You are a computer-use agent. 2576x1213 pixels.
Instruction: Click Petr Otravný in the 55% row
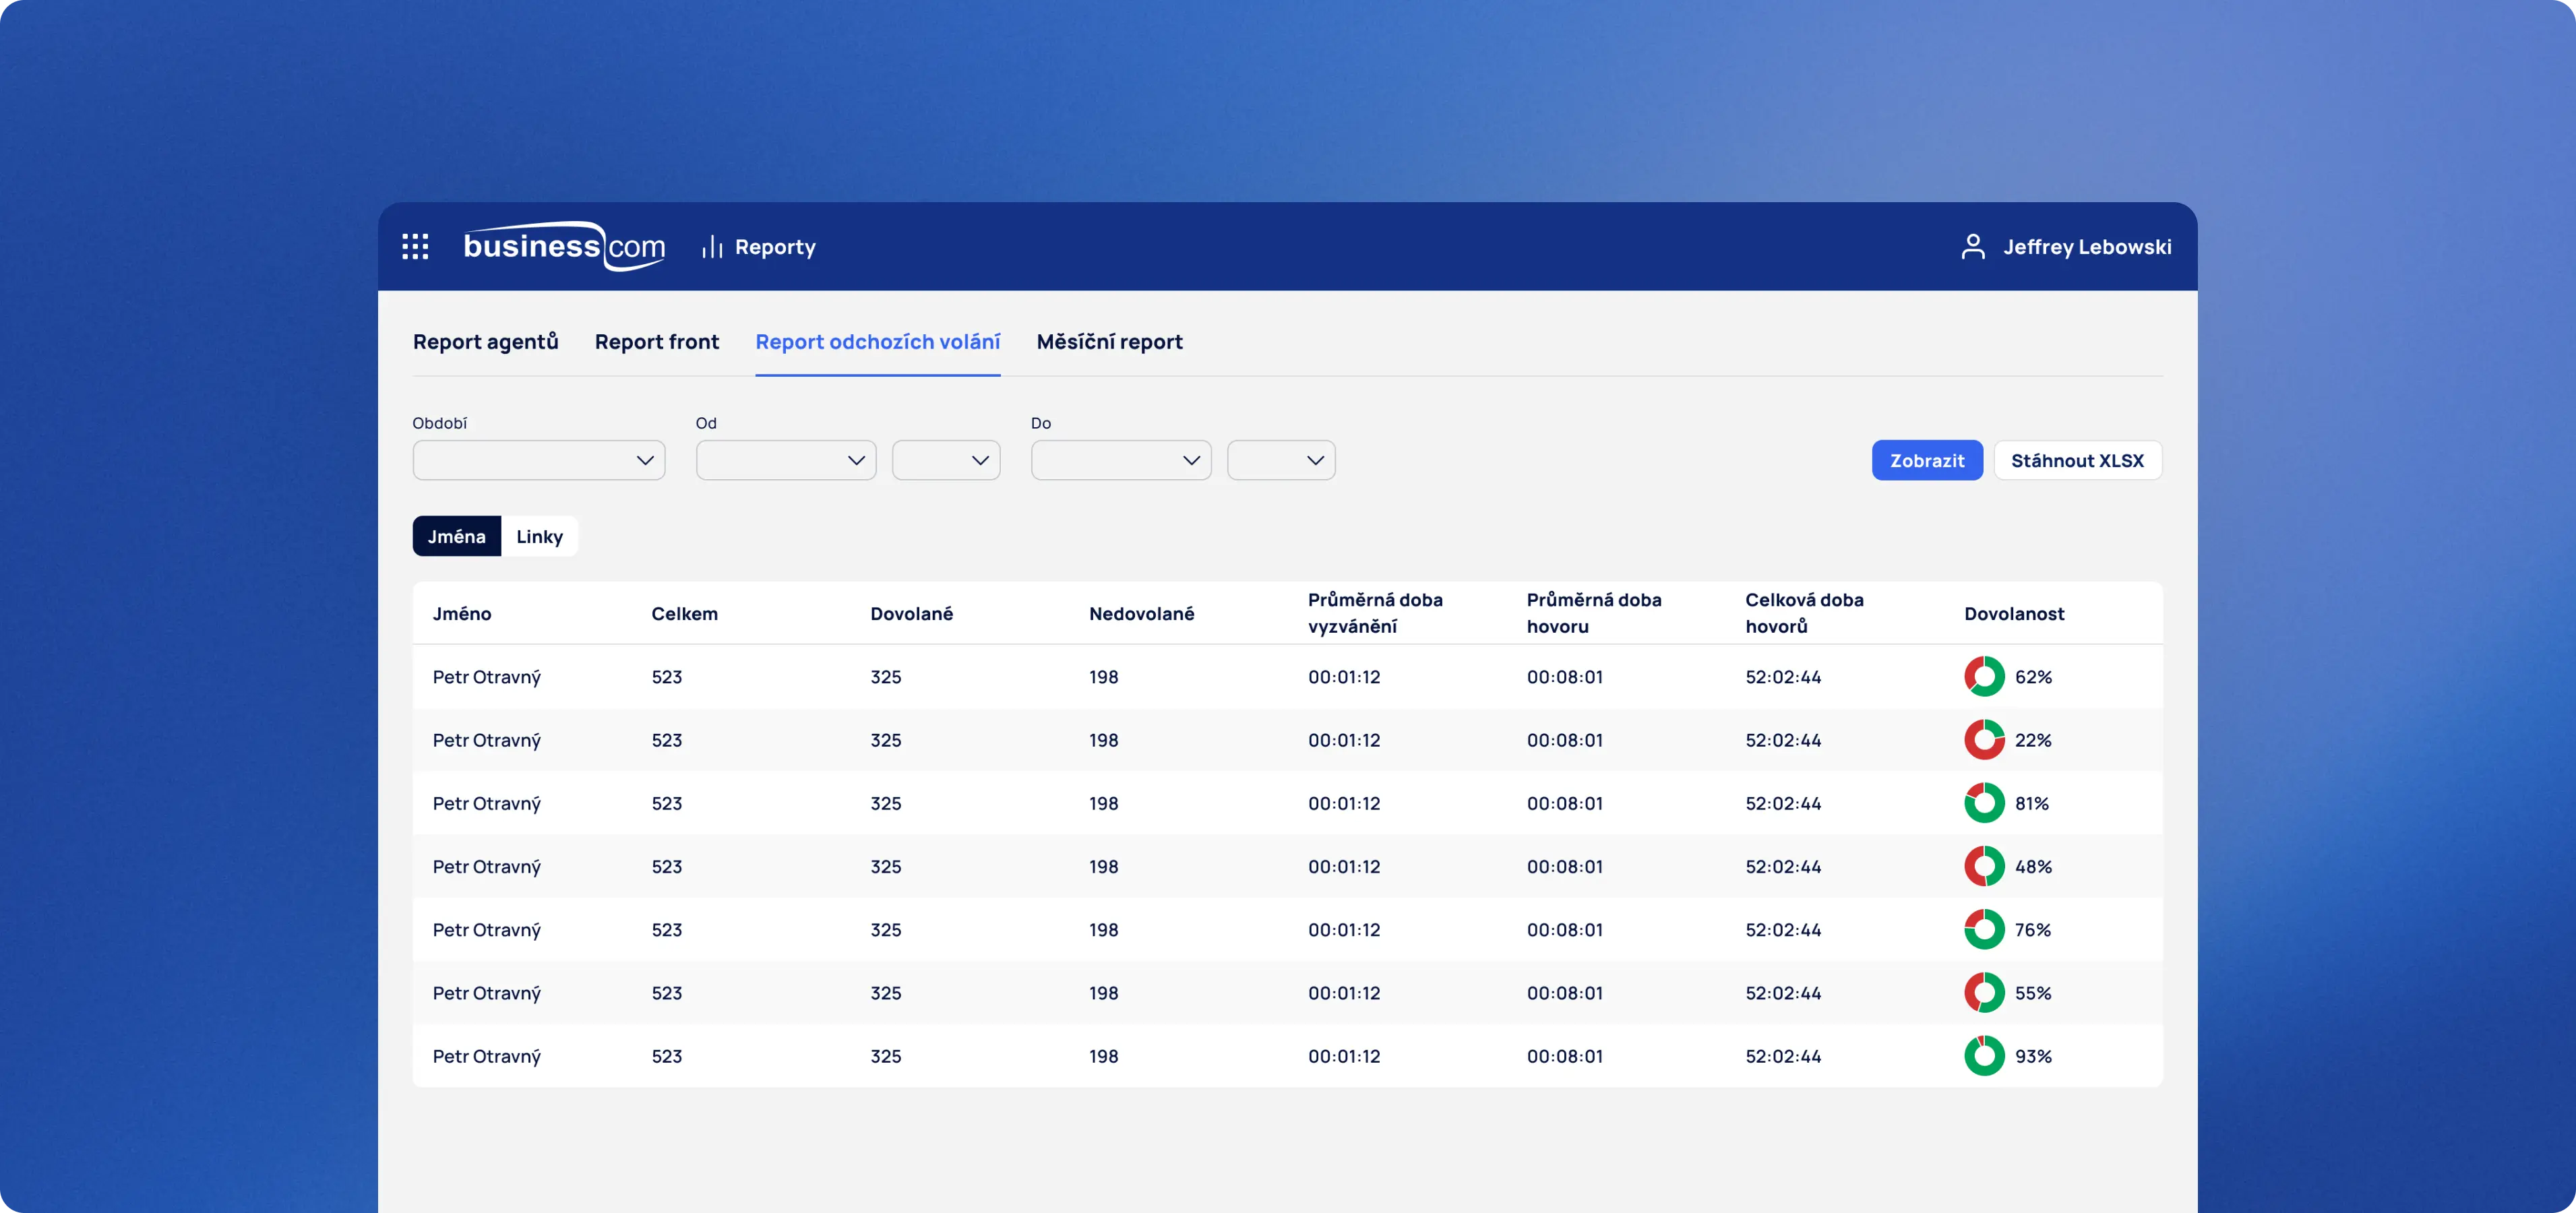pos(487,993)
